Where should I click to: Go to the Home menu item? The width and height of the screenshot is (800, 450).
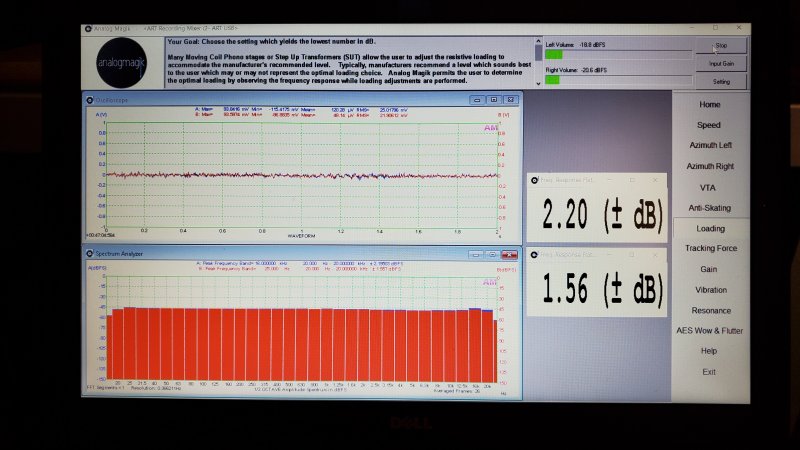tap(710, 105)
